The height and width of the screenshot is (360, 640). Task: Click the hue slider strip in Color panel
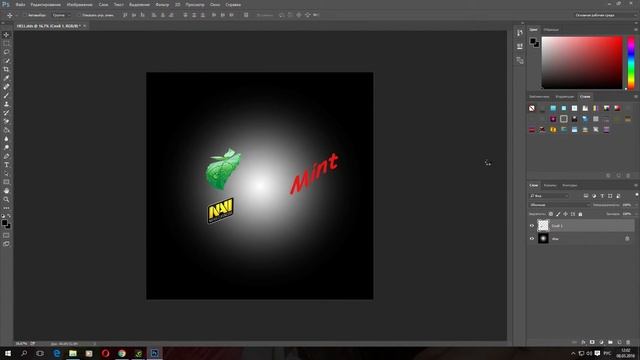[x=631, y=62]
